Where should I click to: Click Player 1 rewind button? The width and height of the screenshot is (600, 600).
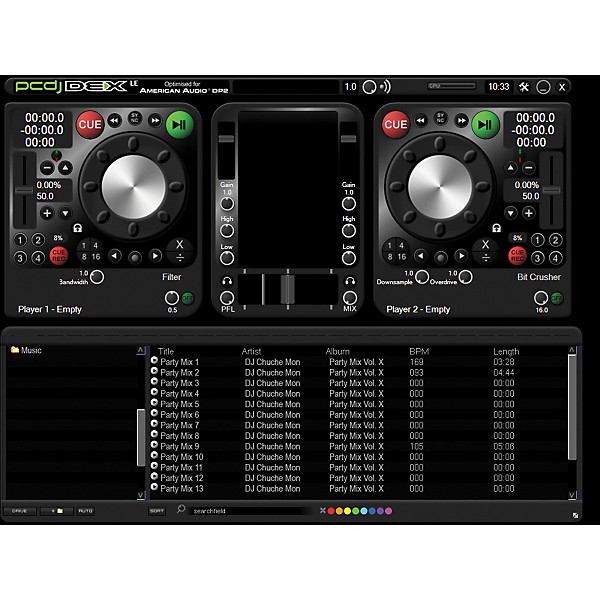[x=114, y=121]
